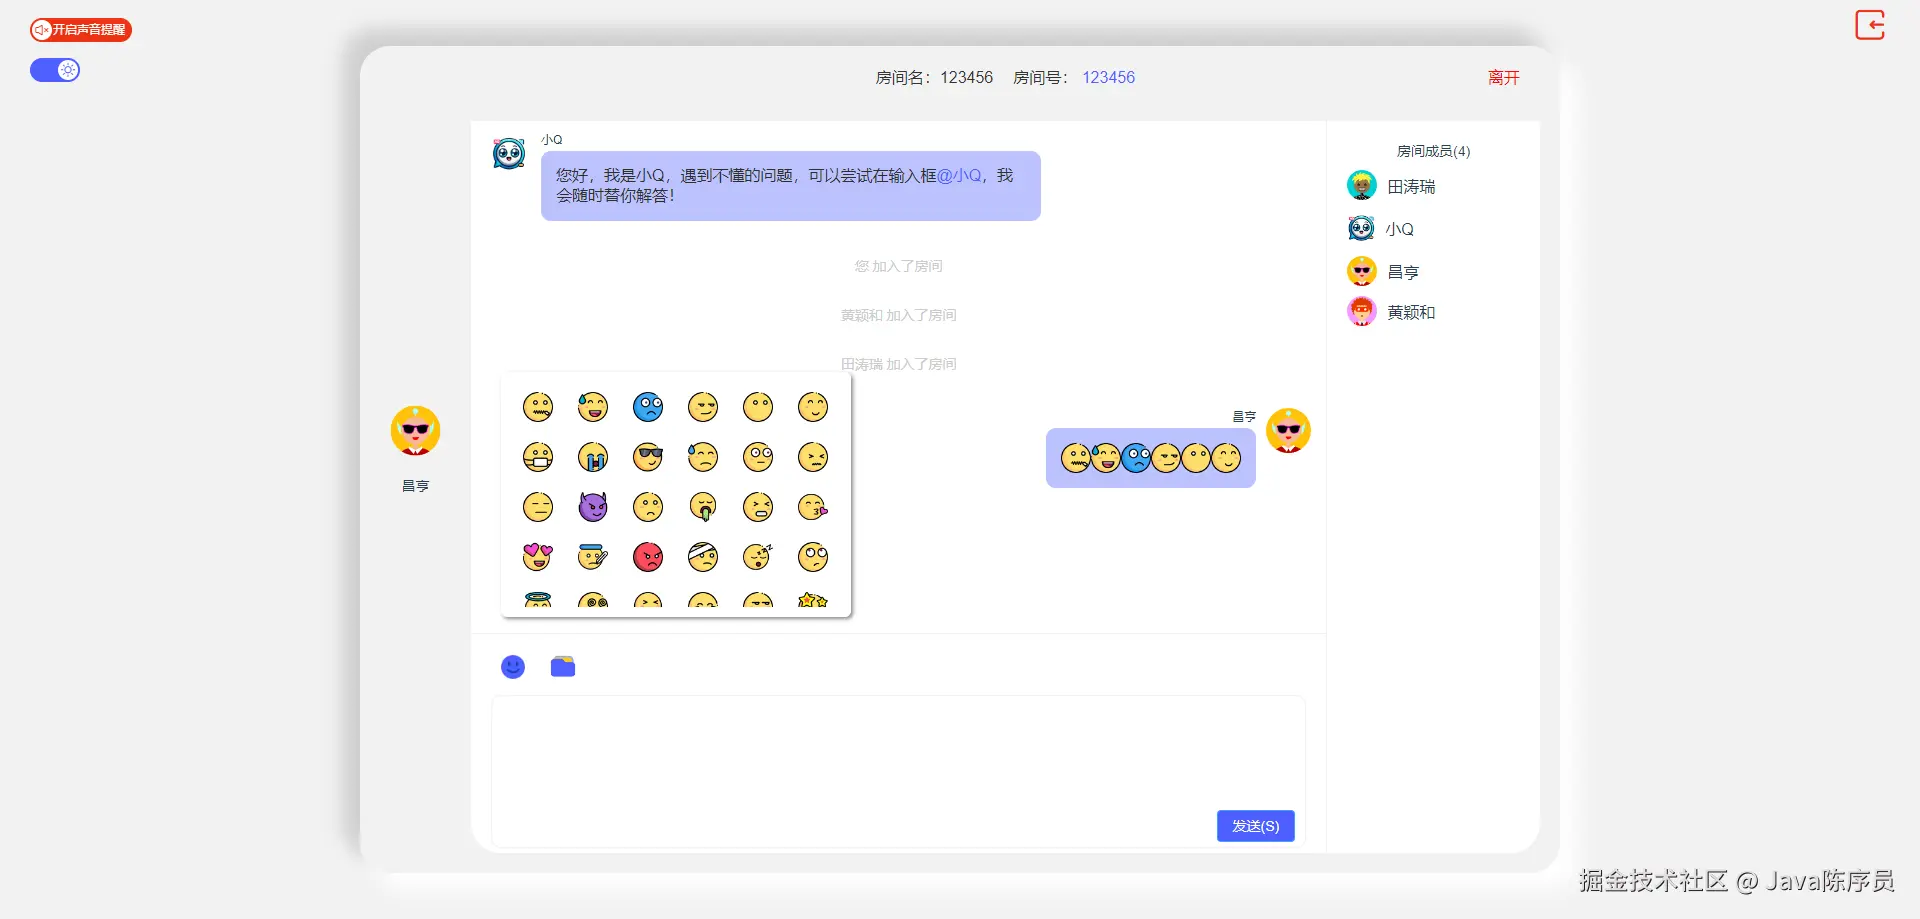Enable sound notification 开启声音提醒

click(x=81, y=30)
